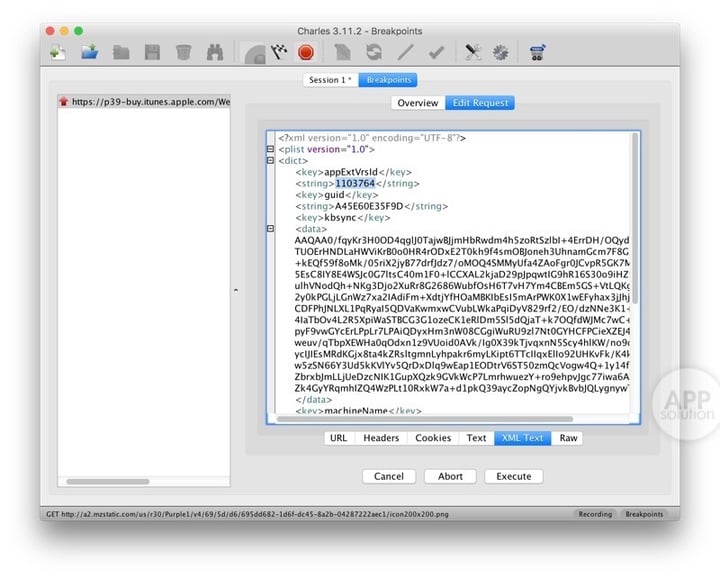The width and height of the screenshot is (720, 578).
Task: Switch to the Overview tab
Action: 417,103
